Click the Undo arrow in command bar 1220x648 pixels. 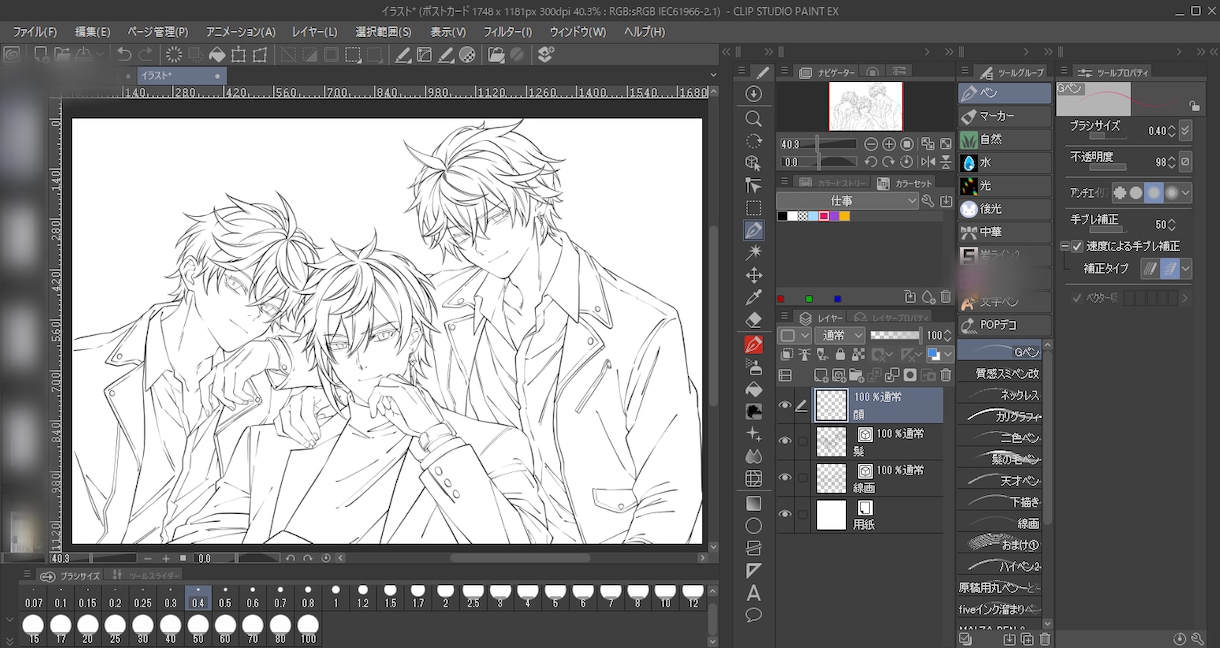[124, 54]
